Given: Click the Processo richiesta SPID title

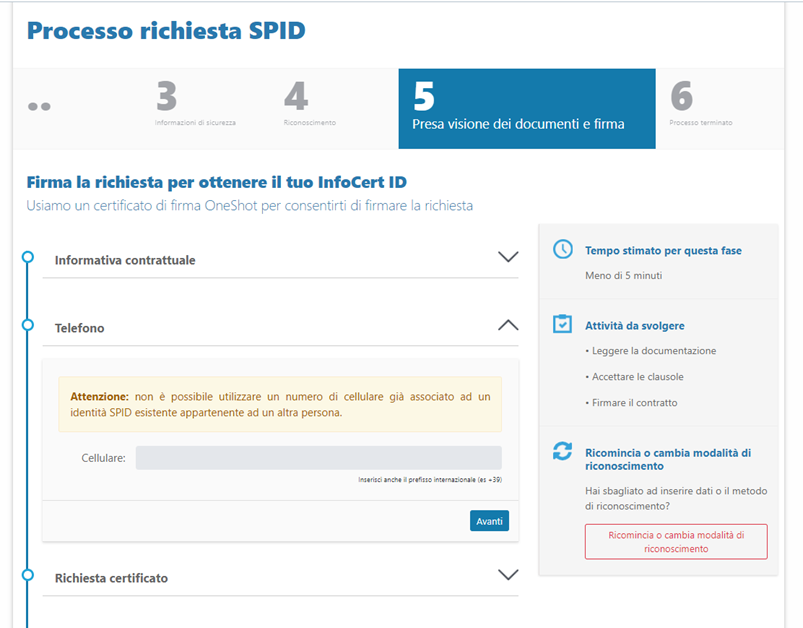Looking at the screenshot, I should (x=166, y=30).
